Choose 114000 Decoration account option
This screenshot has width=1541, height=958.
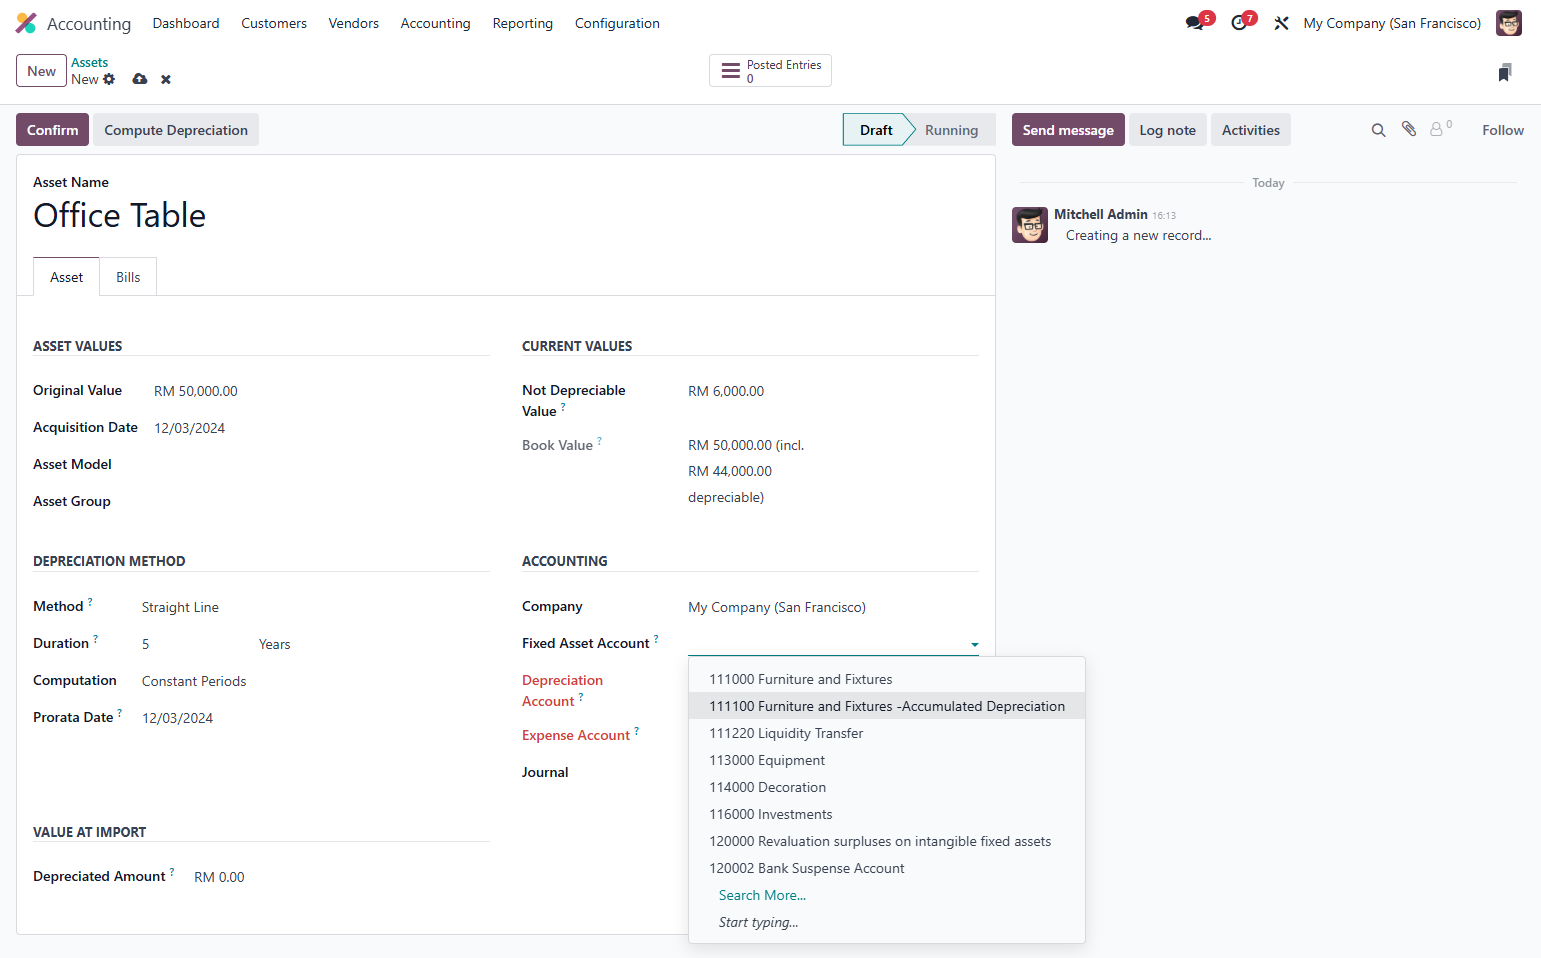tap(887, 787)
